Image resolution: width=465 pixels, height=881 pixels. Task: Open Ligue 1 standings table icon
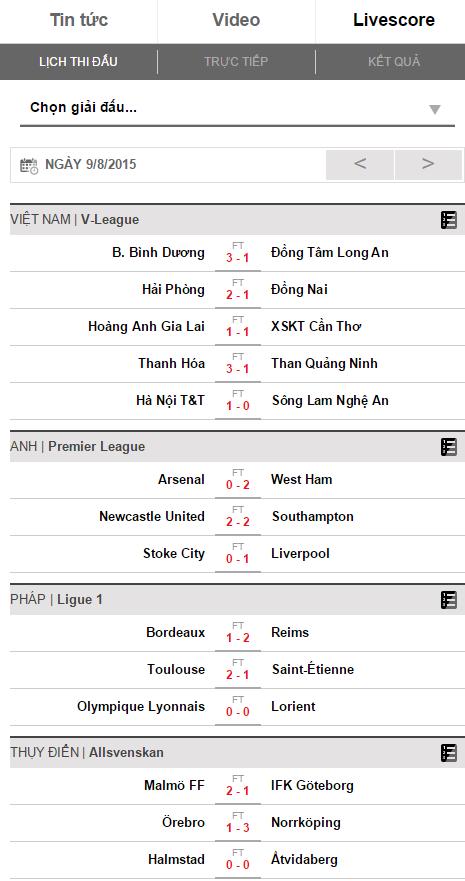pyautogui.click(x=448, y=600)
